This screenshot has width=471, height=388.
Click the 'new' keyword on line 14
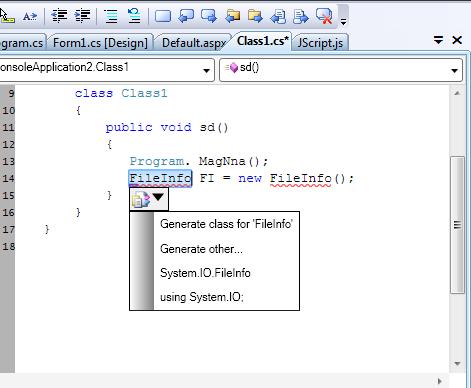coord(250,179)
